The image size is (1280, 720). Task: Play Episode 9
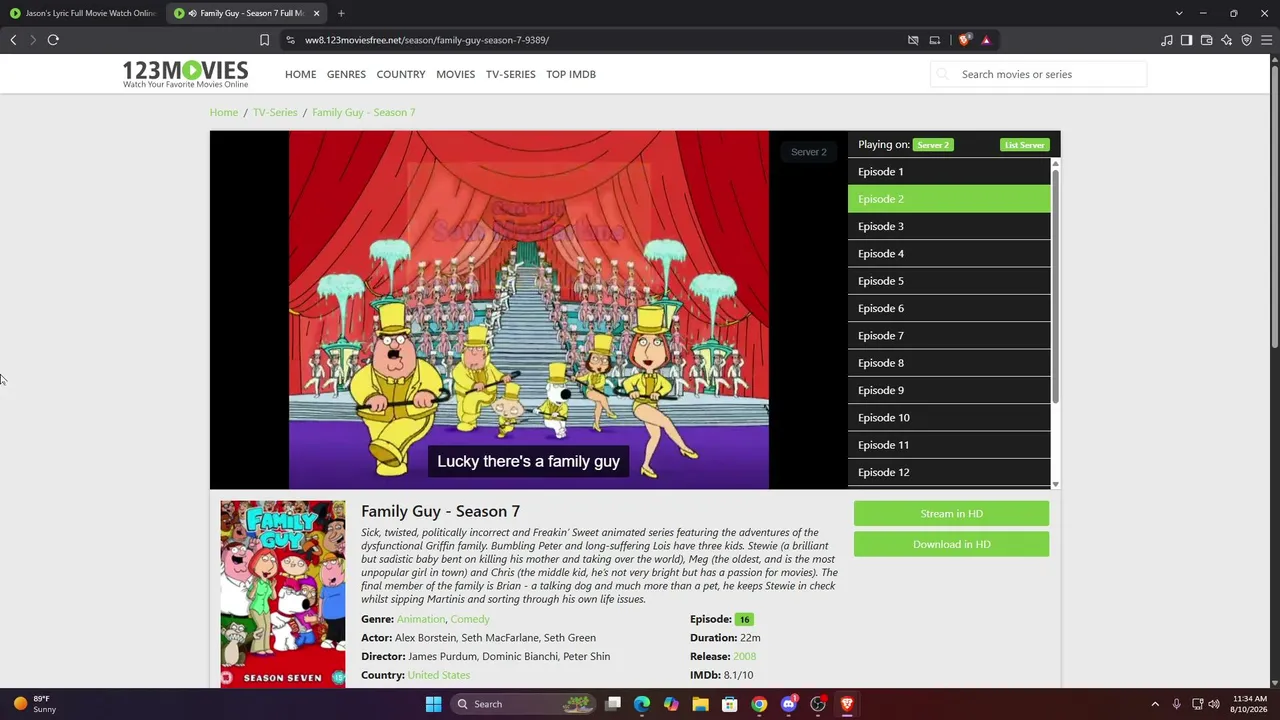(949, 390)
